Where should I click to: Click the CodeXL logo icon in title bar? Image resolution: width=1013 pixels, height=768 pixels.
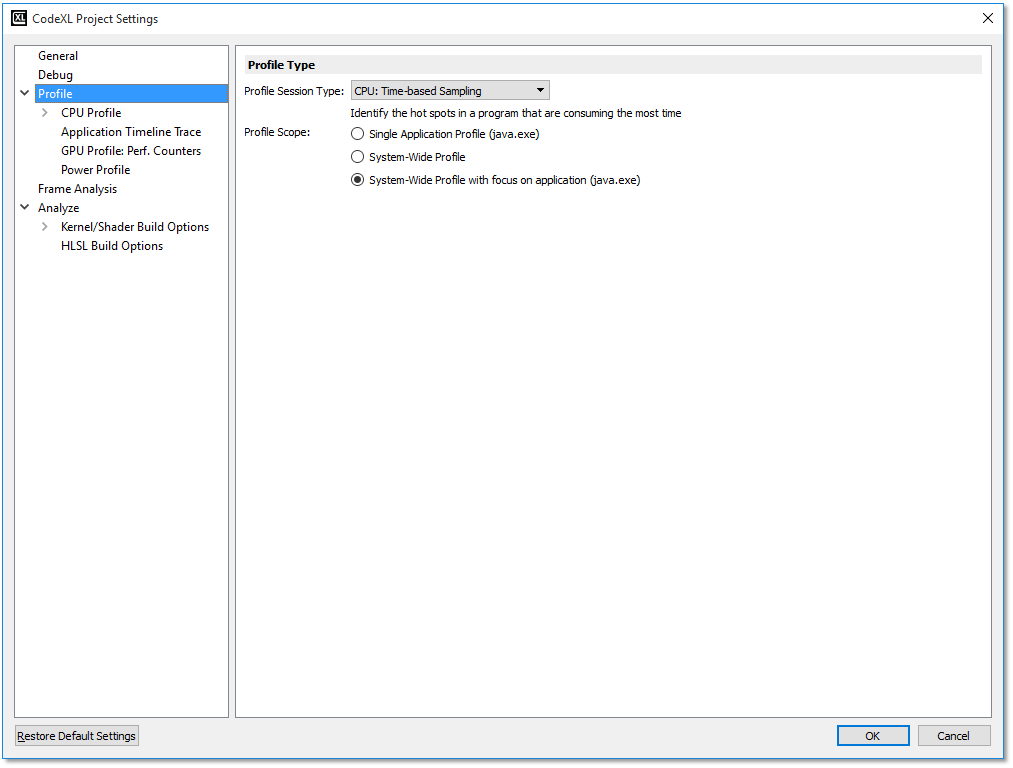19,18
